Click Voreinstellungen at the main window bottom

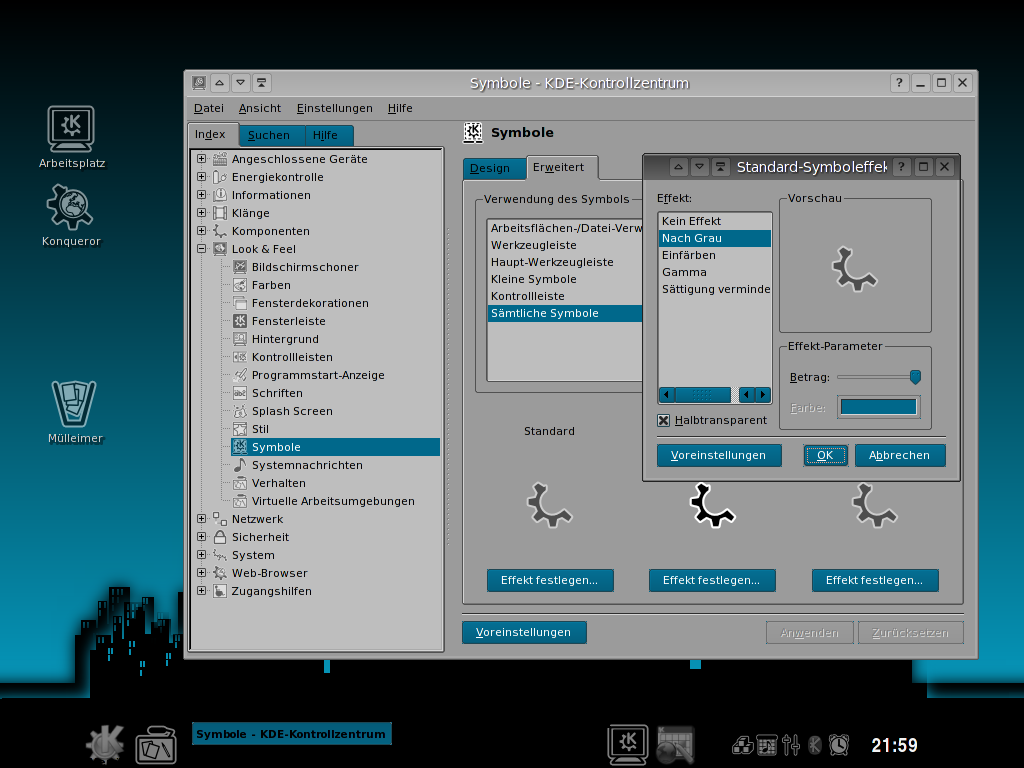coord(523,632)
